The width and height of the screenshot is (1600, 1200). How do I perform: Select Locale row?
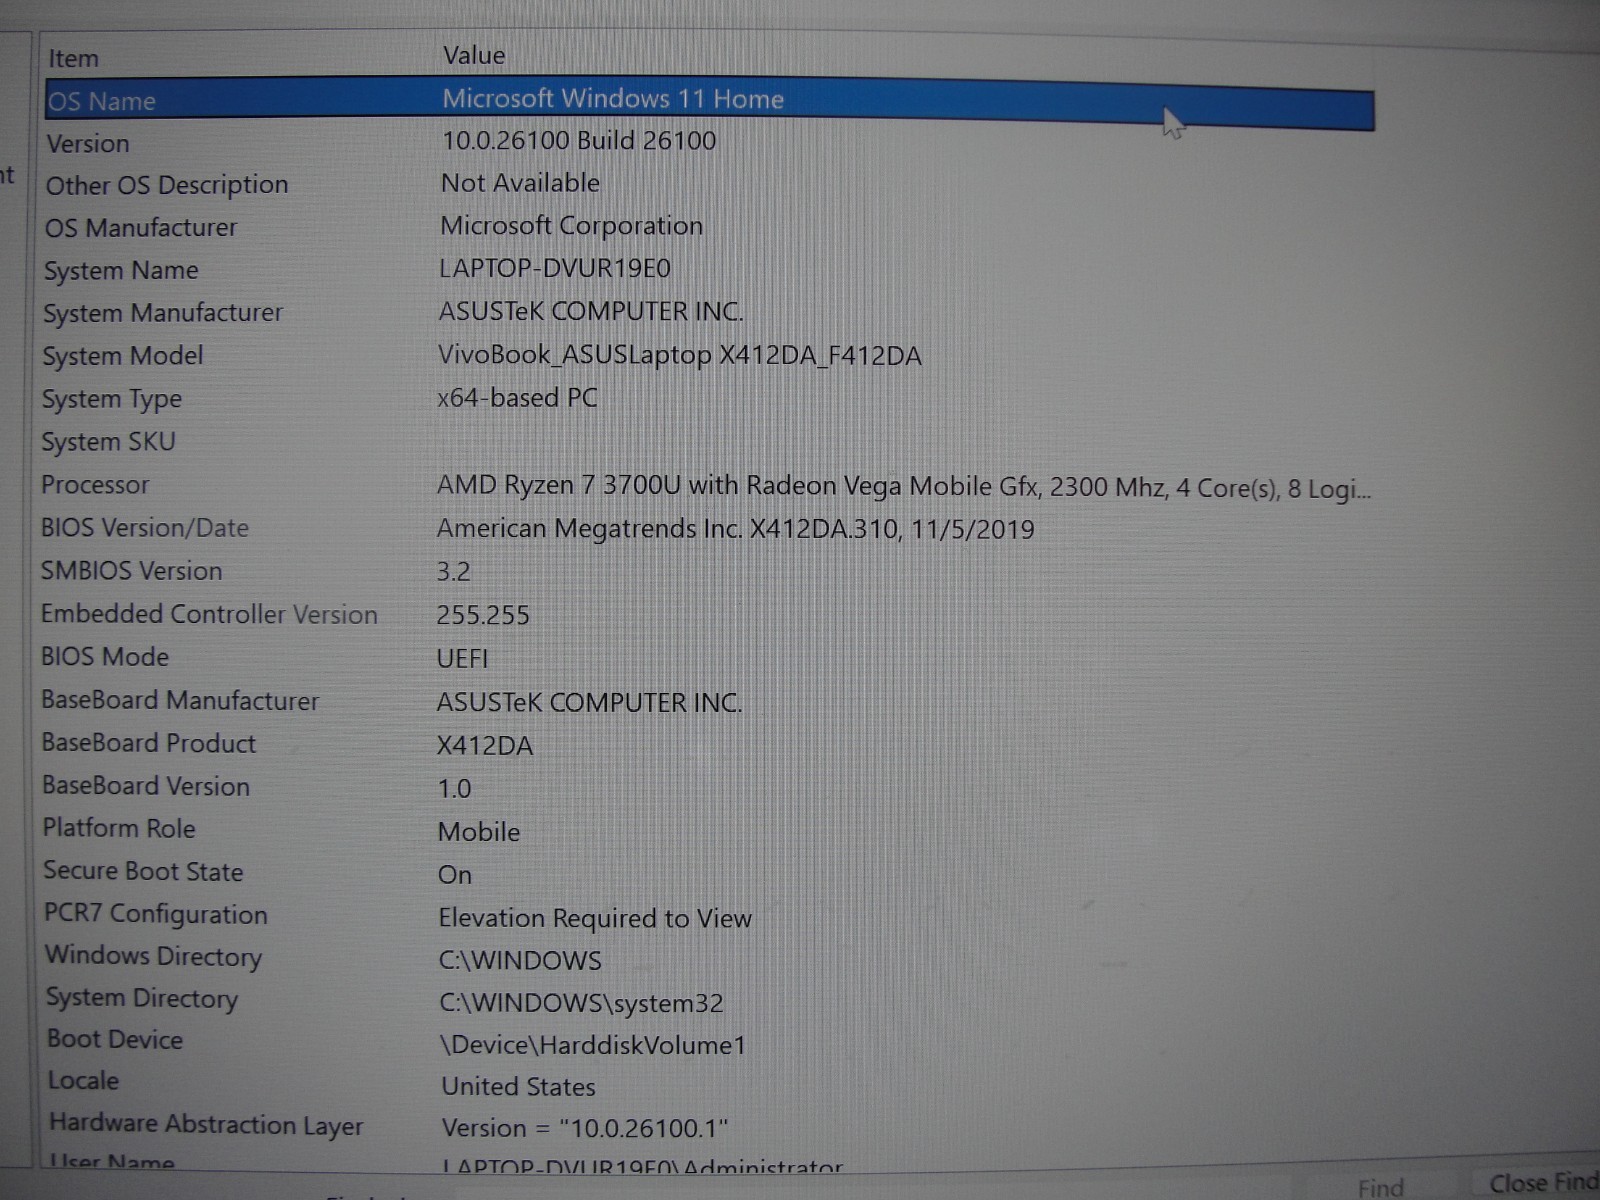coord(83,1082)
